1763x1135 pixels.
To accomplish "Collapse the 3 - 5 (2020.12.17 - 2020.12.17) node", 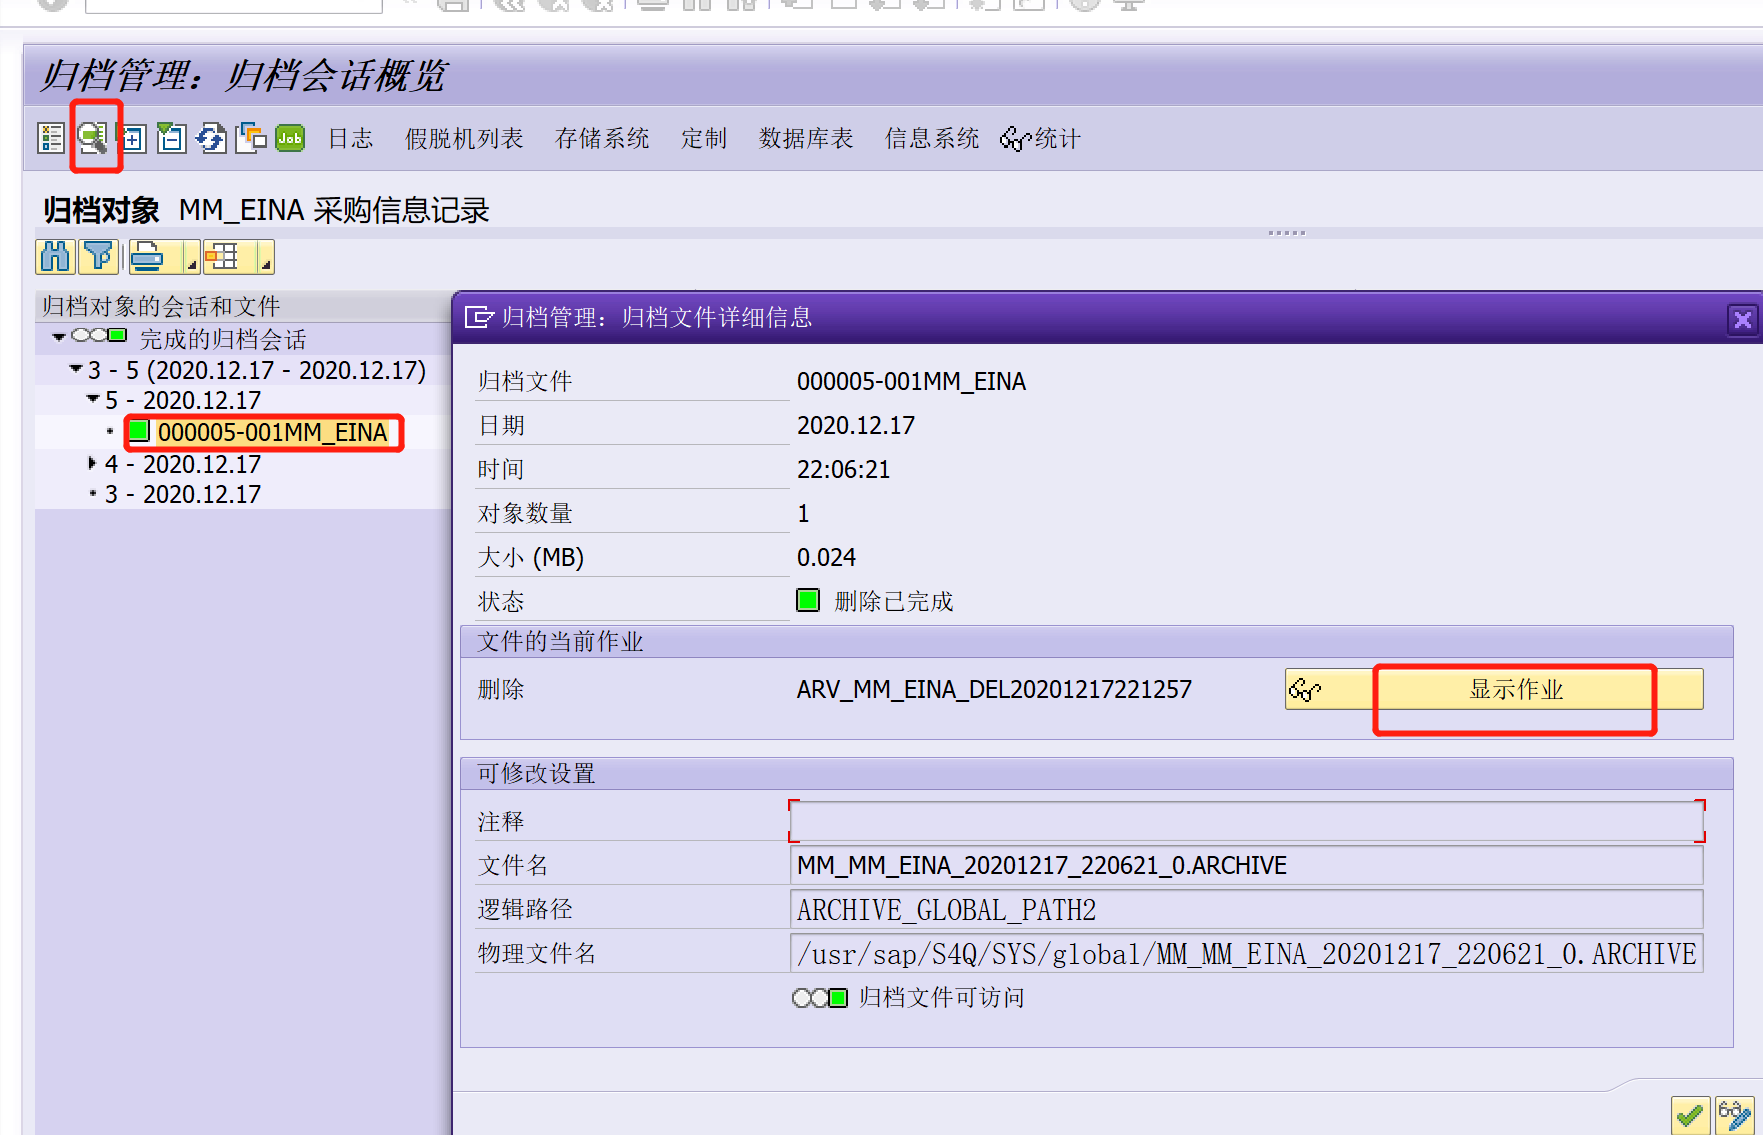I will pyautogui.click(x=76, y=369).
